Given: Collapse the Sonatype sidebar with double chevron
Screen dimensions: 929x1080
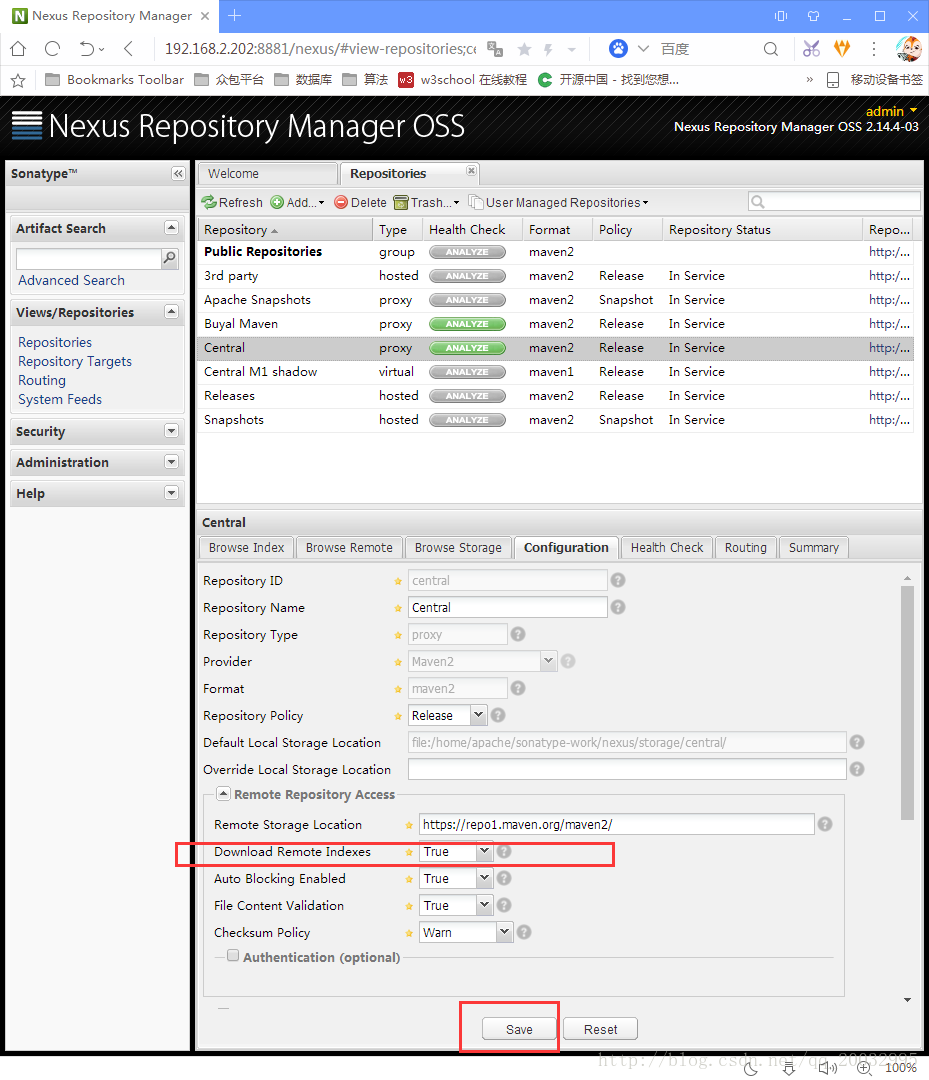Looking at the screenshot, I should pyautogui.click(x=178, y=174).
